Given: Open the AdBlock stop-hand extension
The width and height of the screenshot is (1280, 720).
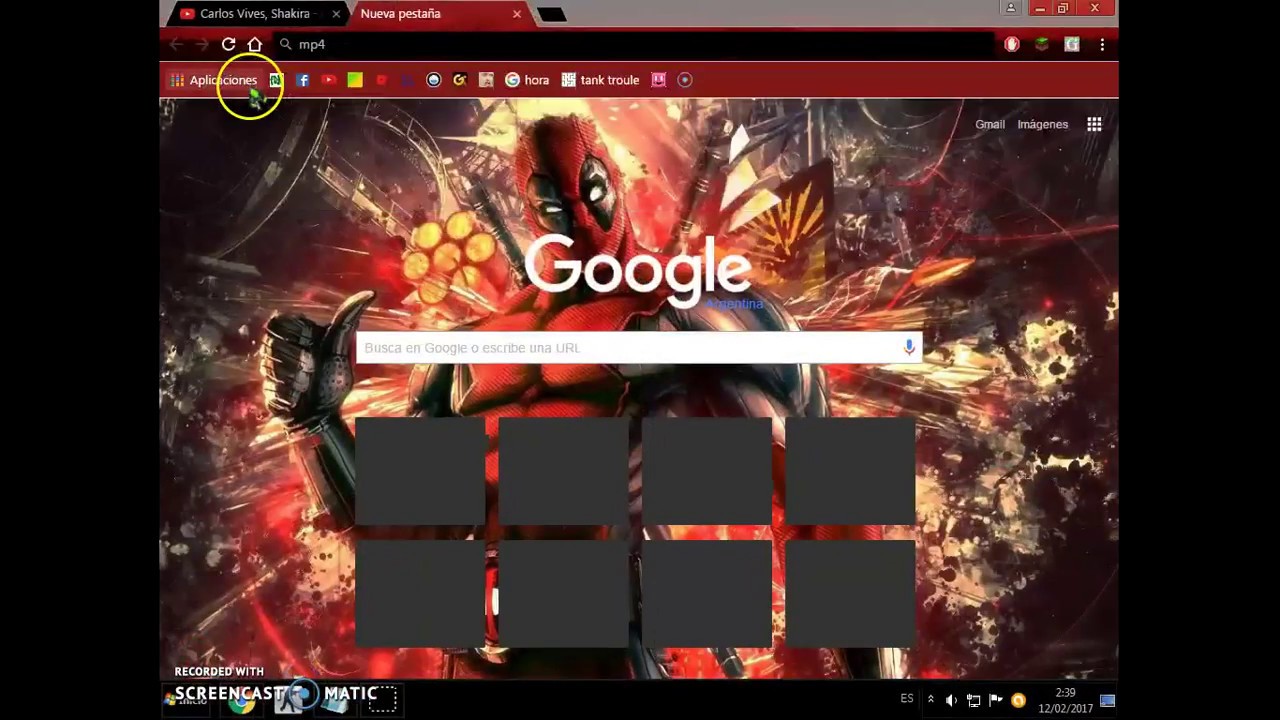Looking at the screenshot, I should pyautogui.click(x=1012, y=44).
